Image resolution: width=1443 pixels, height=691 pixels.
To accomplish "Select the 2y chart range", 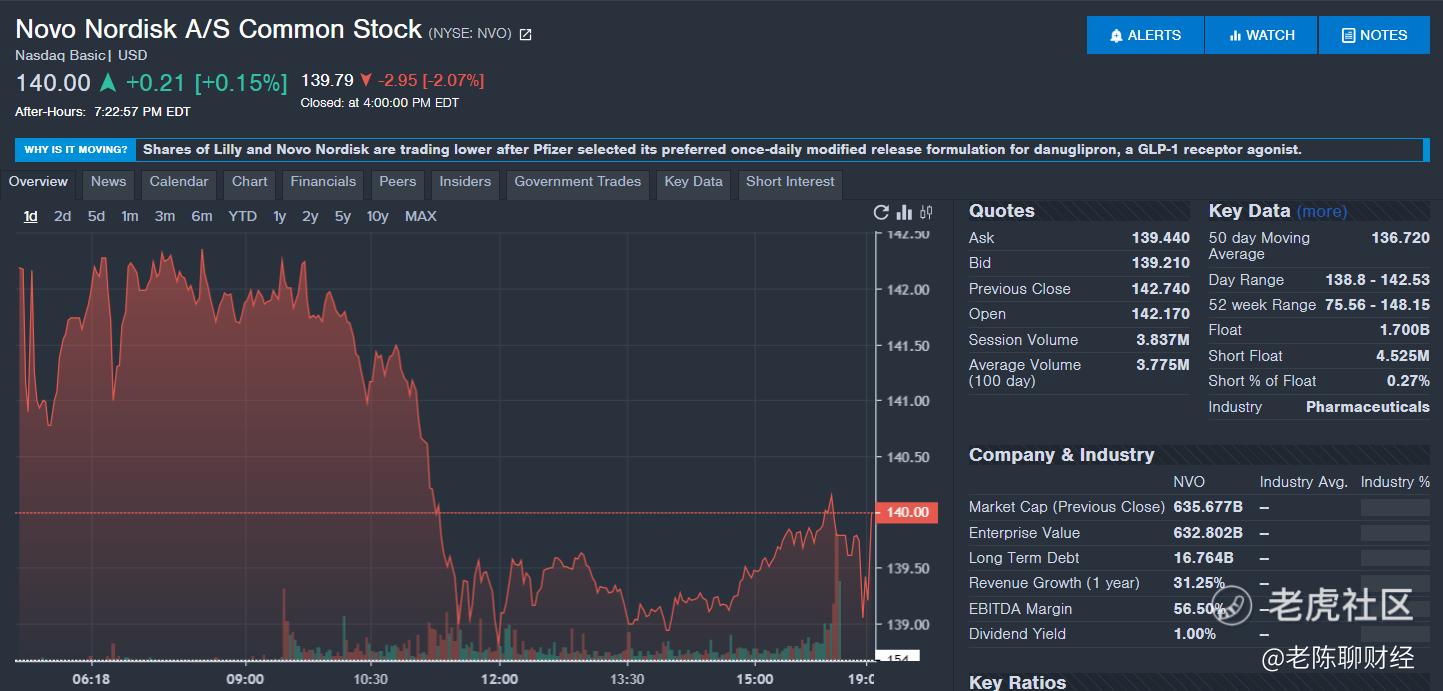I will pyautogui.click(x=310, y=216).
